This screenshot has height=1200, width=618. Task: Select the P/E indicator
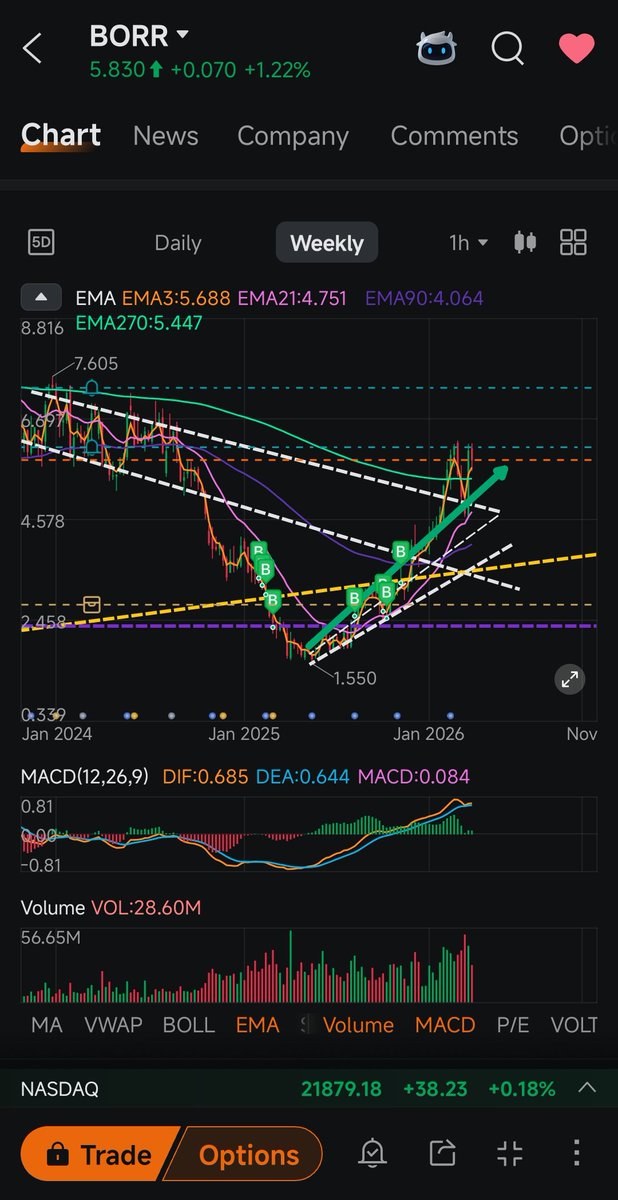coord(513,1025)
